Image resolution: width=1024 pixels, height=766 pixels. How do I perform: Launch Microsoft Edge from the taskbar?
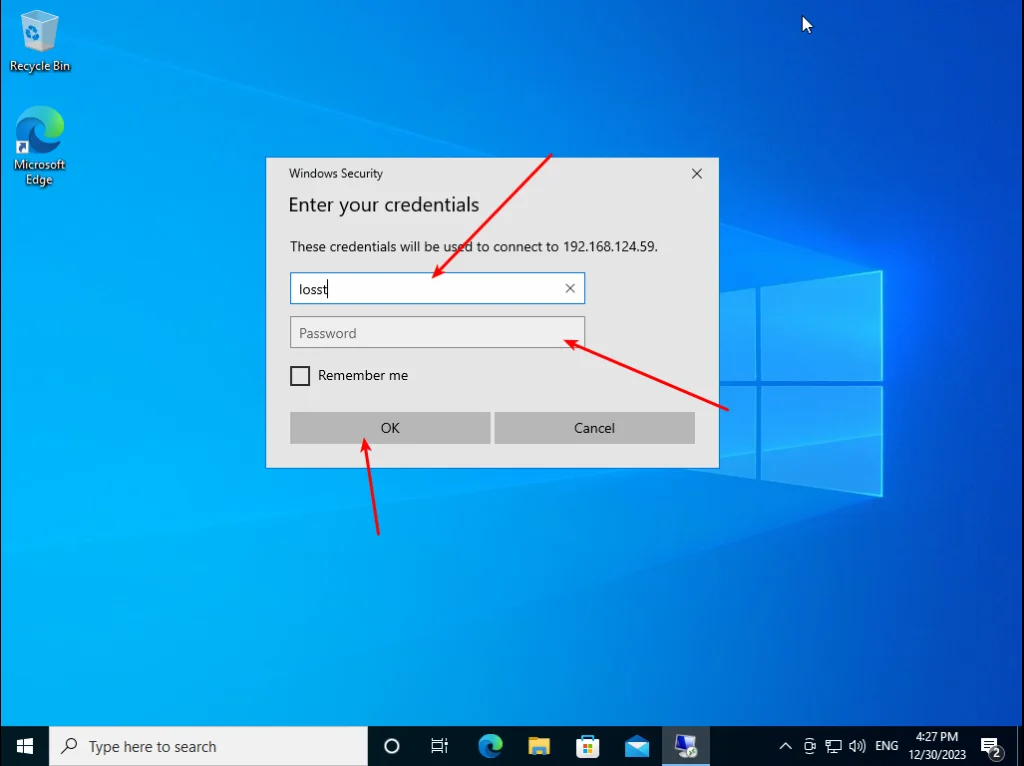click(x=490, y=746)
